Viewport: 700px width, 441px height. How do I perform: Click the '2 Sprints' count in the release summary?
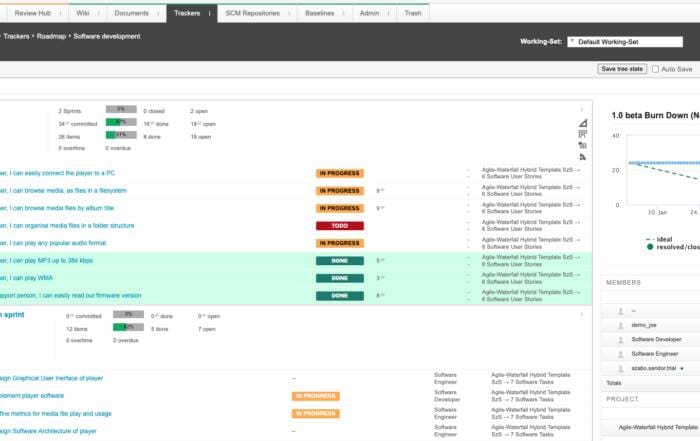(x=70, y=111)
